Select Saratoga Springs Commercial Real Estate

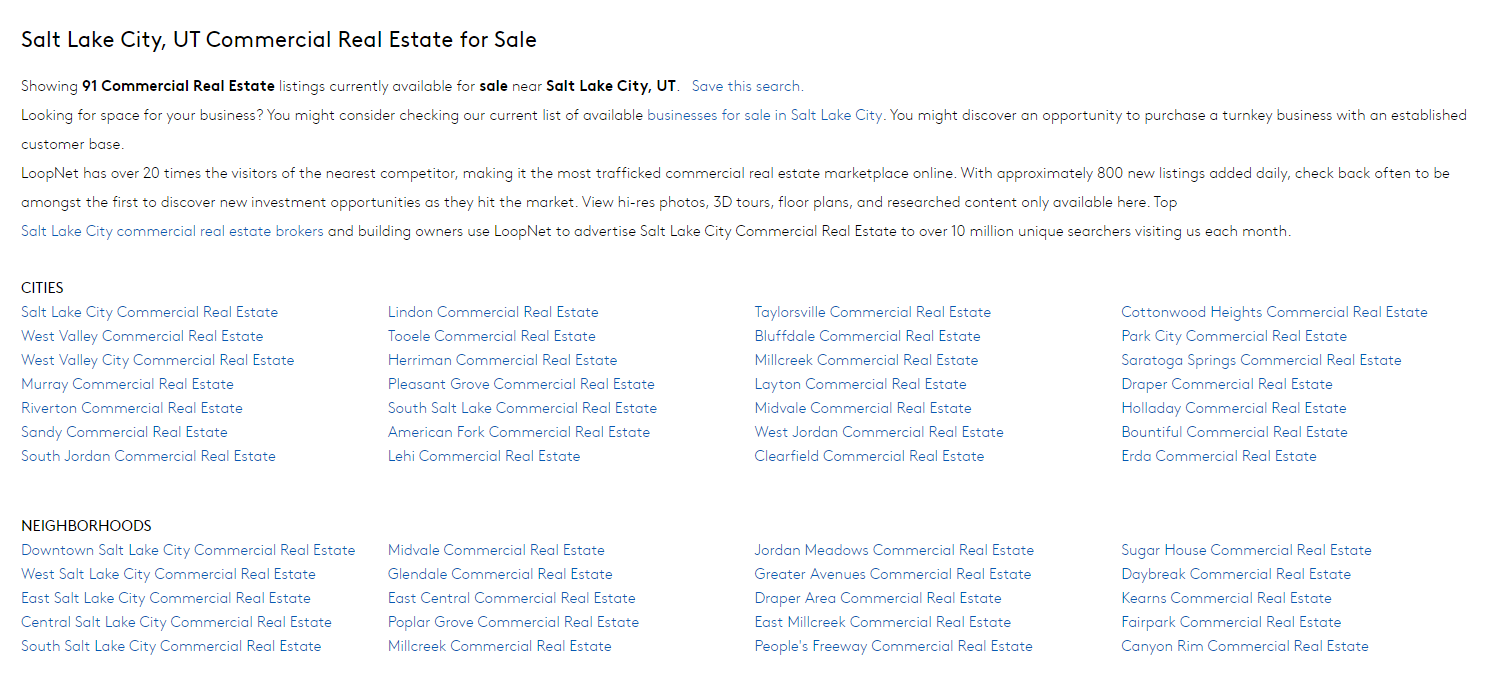pos(1261,360)
